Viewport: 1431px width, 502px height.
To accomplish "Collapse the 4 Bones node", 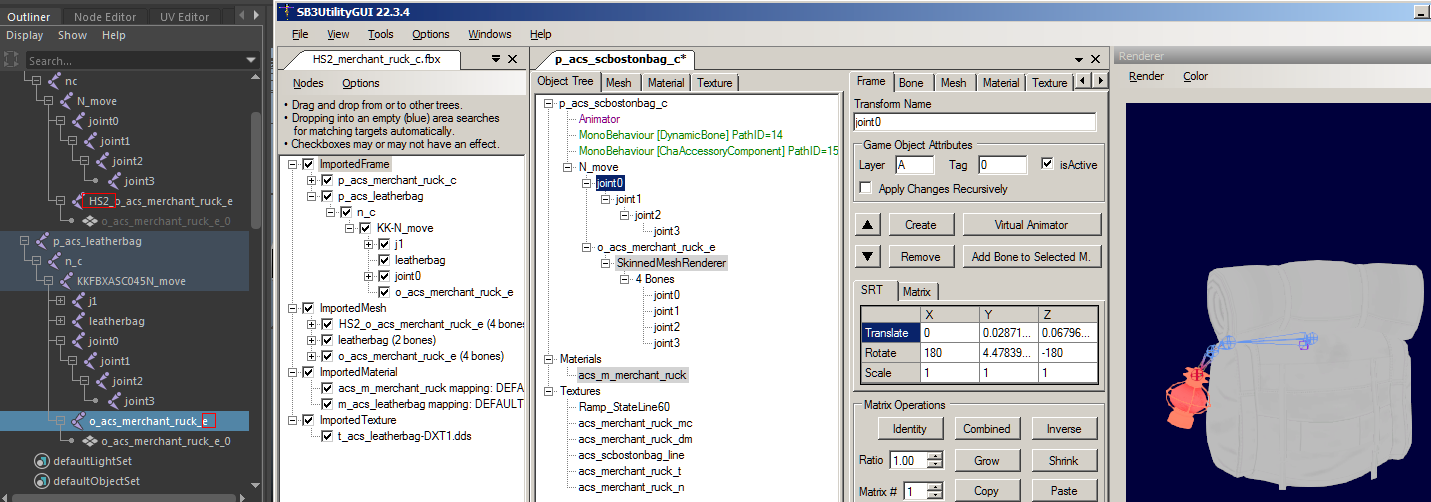I will click(x=625, y=279).
